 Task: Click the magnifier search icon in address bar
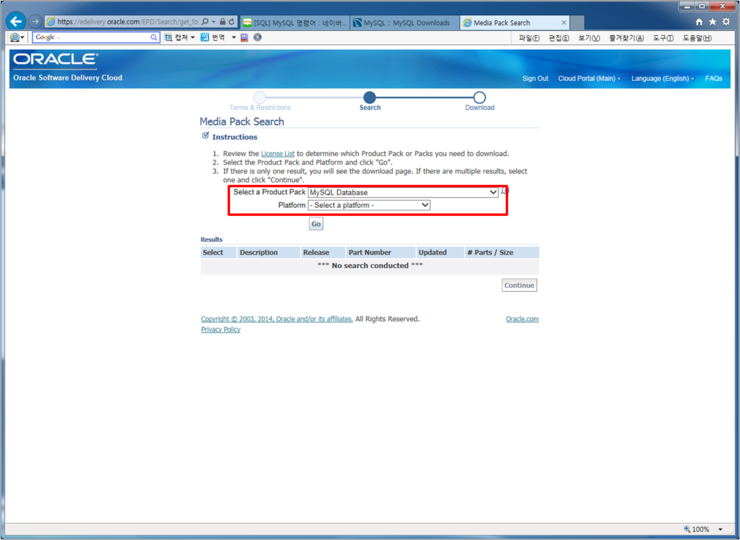205,22
